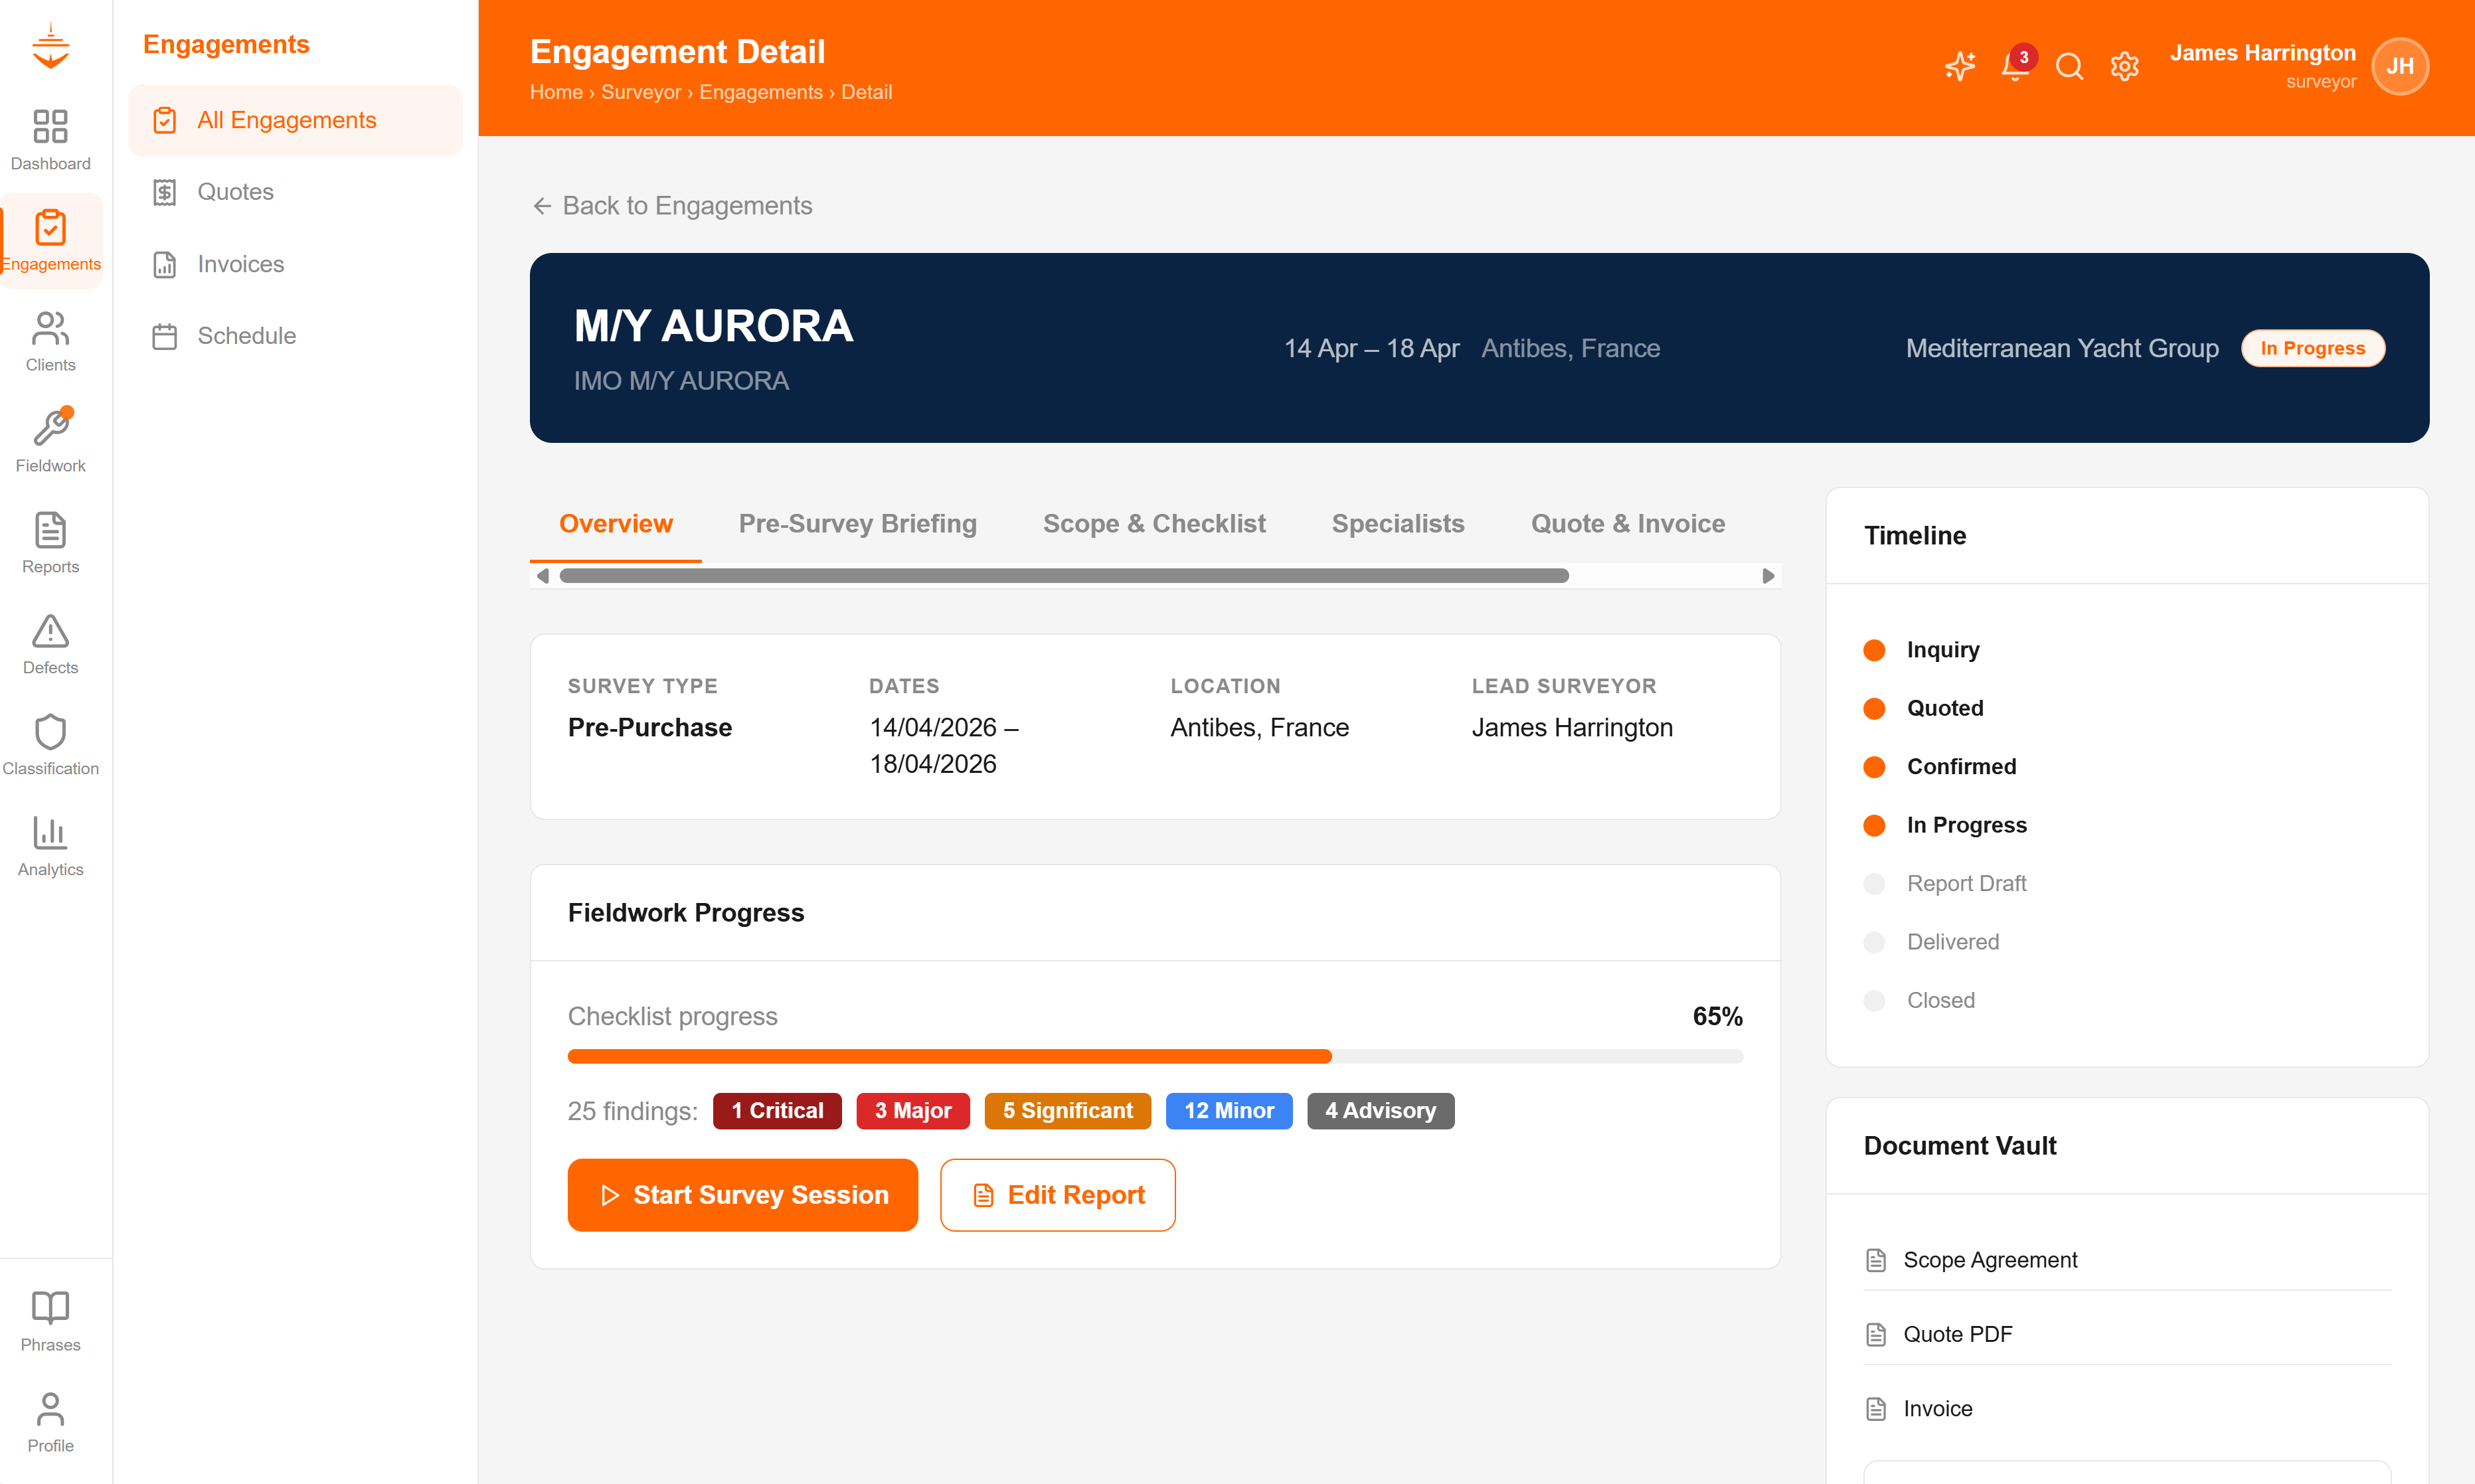Click the JH user avatar
The height and width of the screenshot is (1484, 2475).
click(x=2399, y=67)
